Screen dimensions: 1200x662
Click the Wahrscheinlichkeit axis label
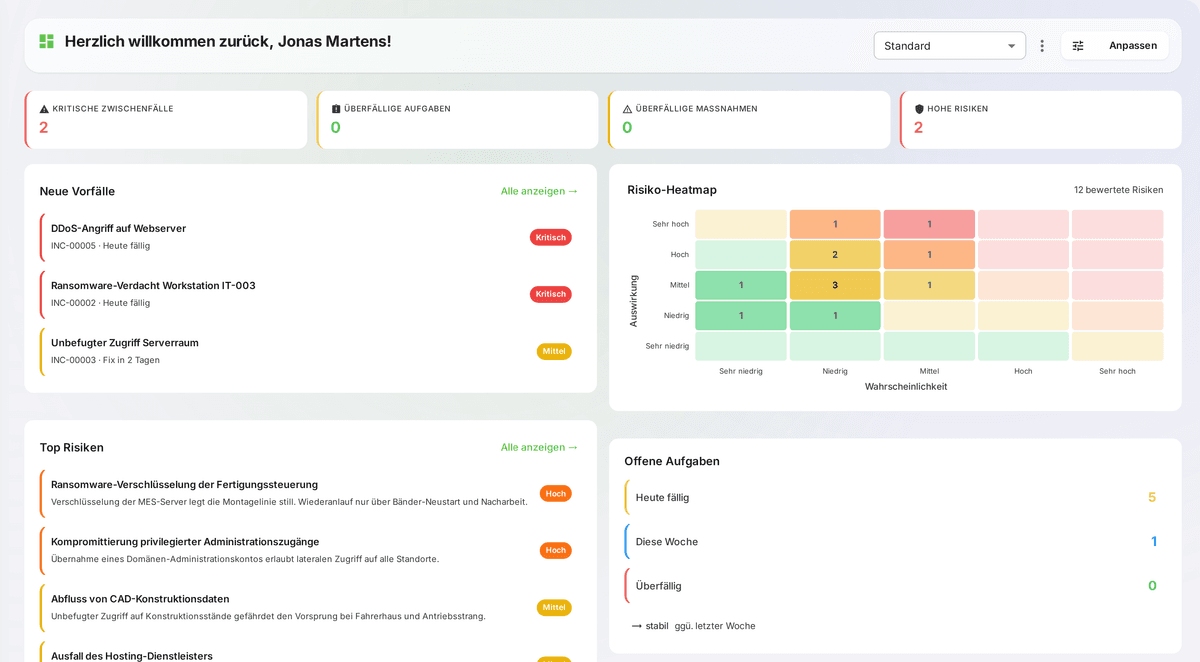[906, 386]
